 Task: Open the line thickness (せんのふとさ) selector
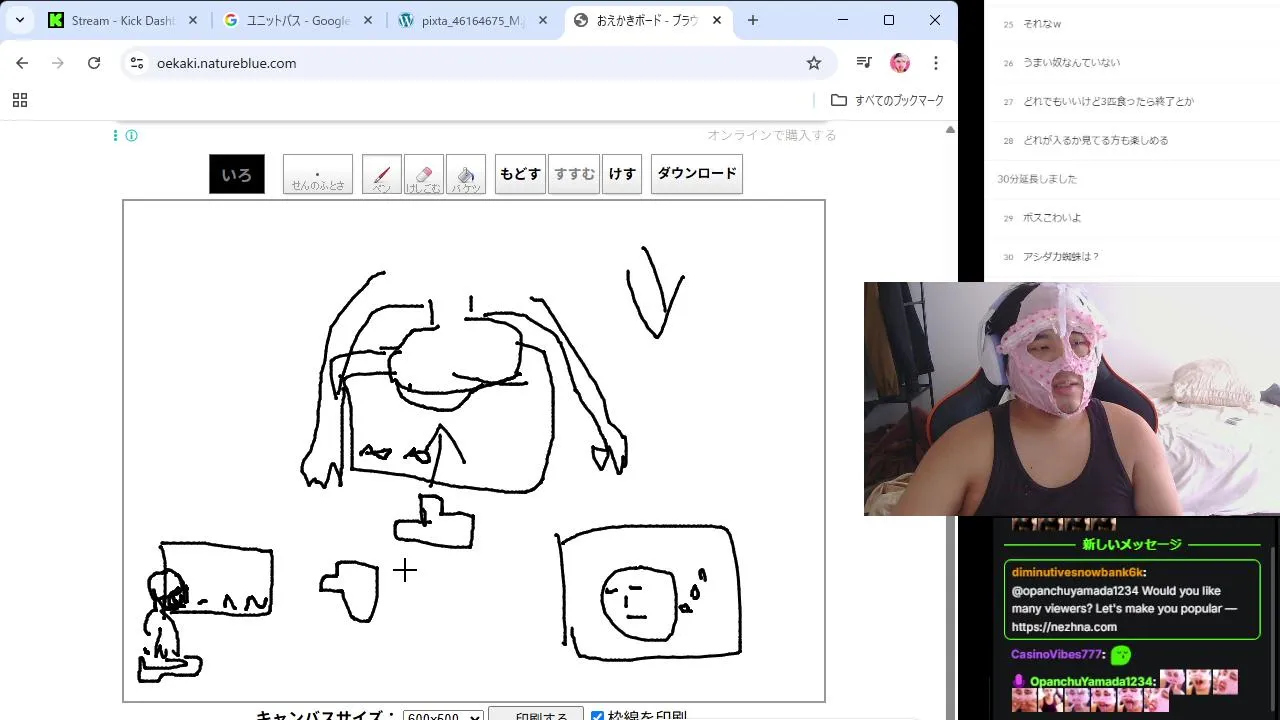318,174
